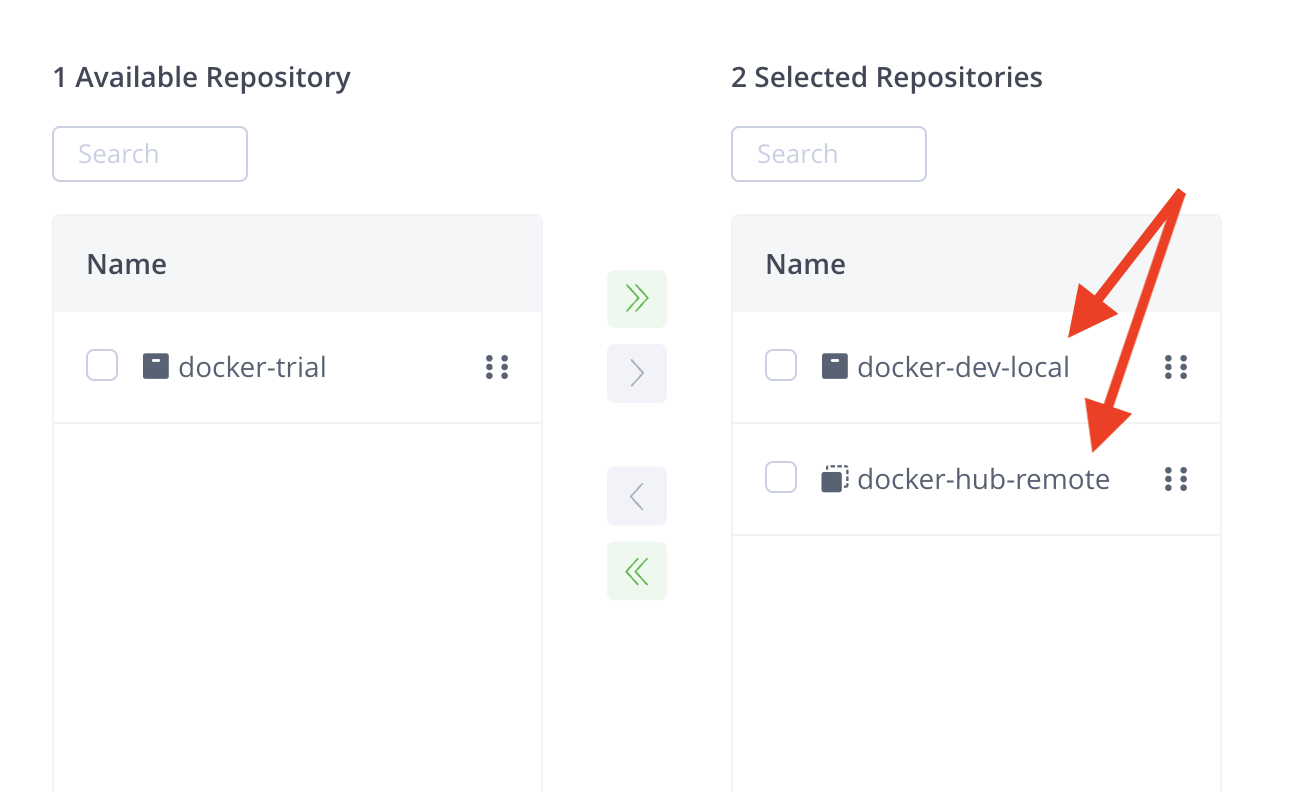
Task: Open the six-dot actions menu for docker-hub-remote
Action: (x=1176, y=479)
